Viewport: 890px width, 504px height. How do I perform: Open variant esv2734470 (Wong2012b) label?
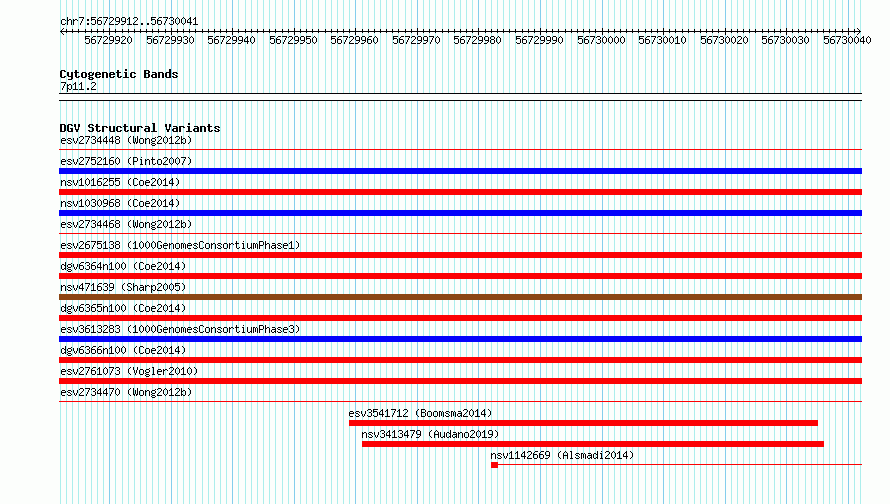coord(126,392)
